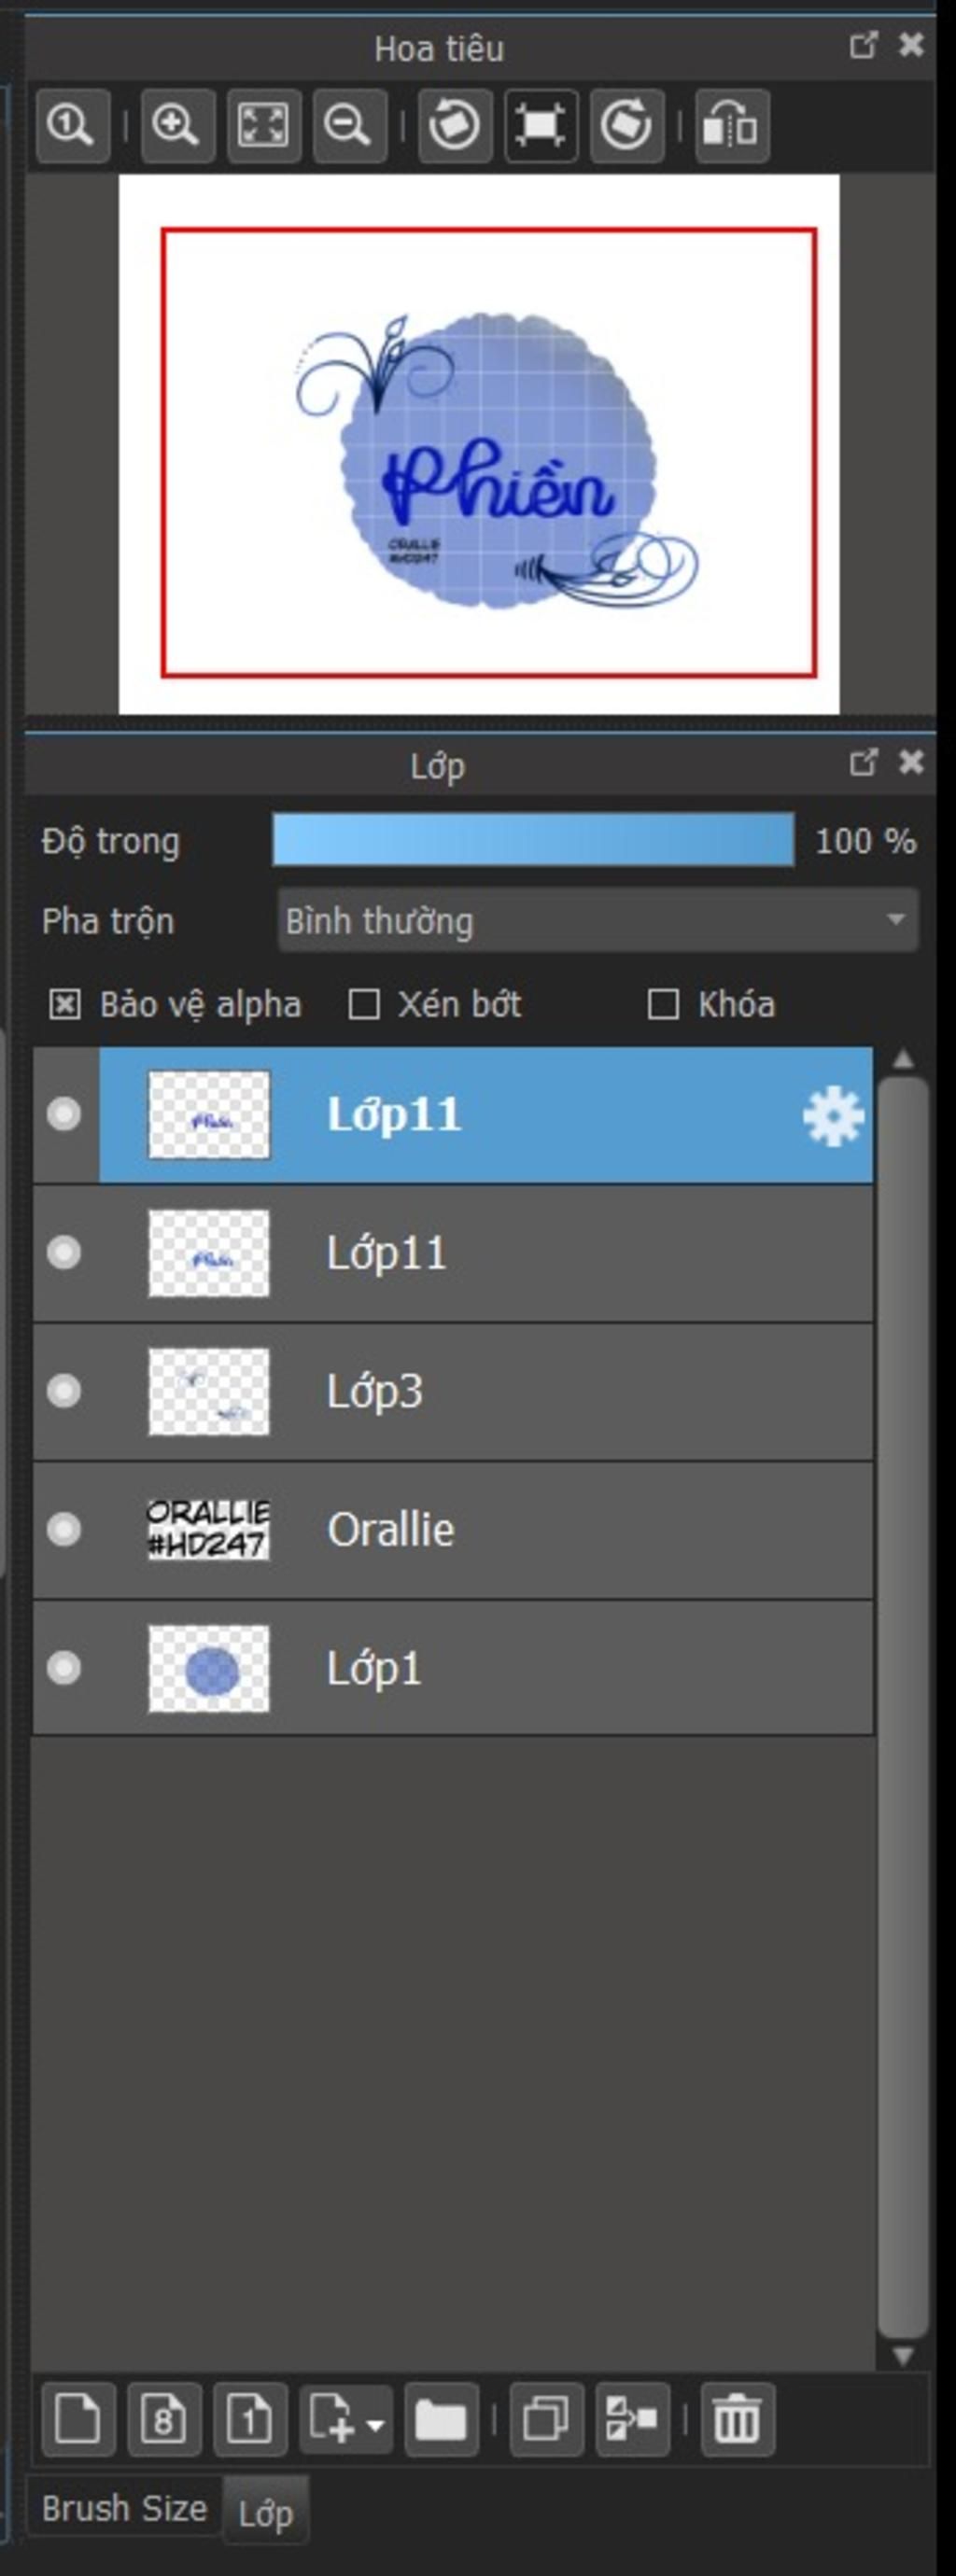Toggle the Bảo vệ alpha checkbox
This screenshot has height=2576, width=956.
pyautogui.click(x=65, y=1004)
